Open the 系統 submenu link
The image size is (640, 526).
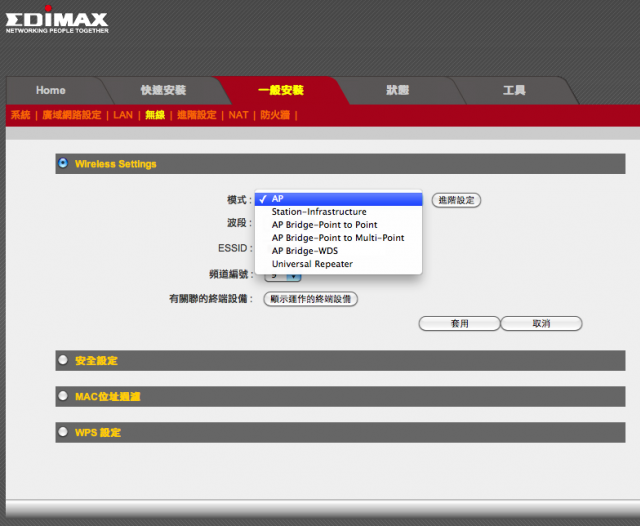pos(20,115)
